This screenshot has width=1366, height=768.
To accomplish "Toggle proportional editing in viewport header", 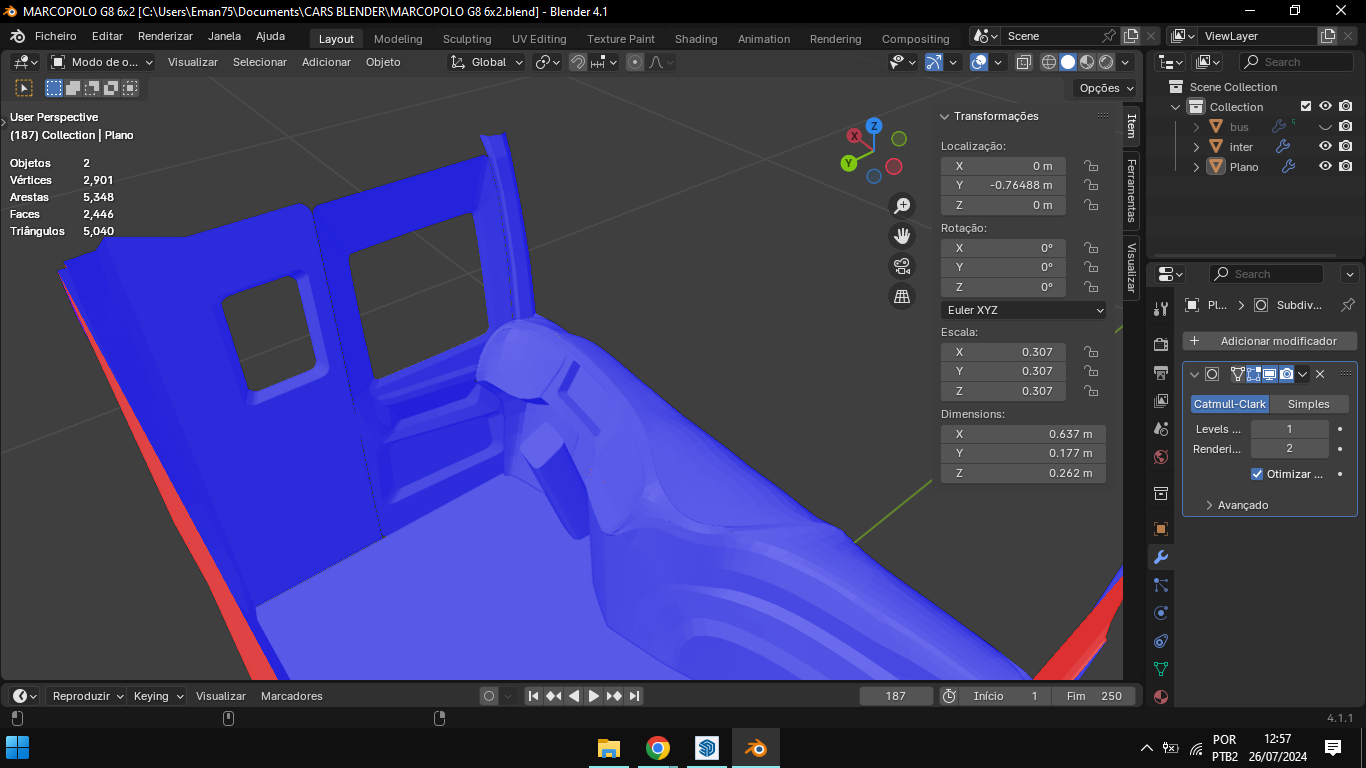I will (635, 62).
